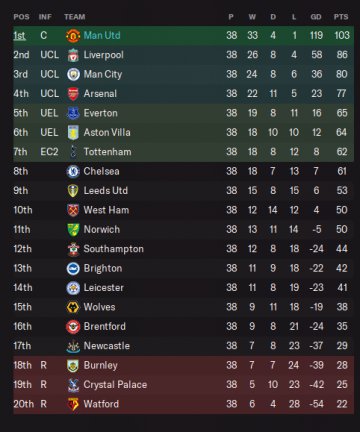Click the Leeds Utd team name
Image resolution: width=360 pixels, height=432 pixels.
105,191
